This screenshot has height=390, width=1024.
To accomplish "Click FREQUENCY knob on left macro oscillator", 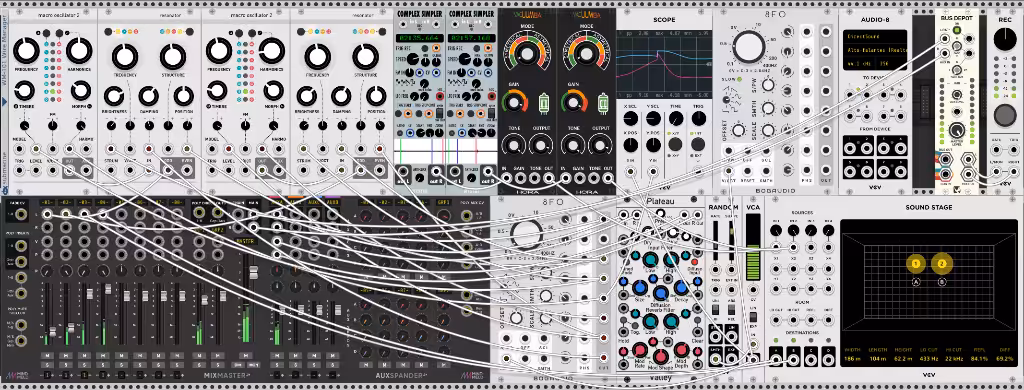I will [26, 50].
